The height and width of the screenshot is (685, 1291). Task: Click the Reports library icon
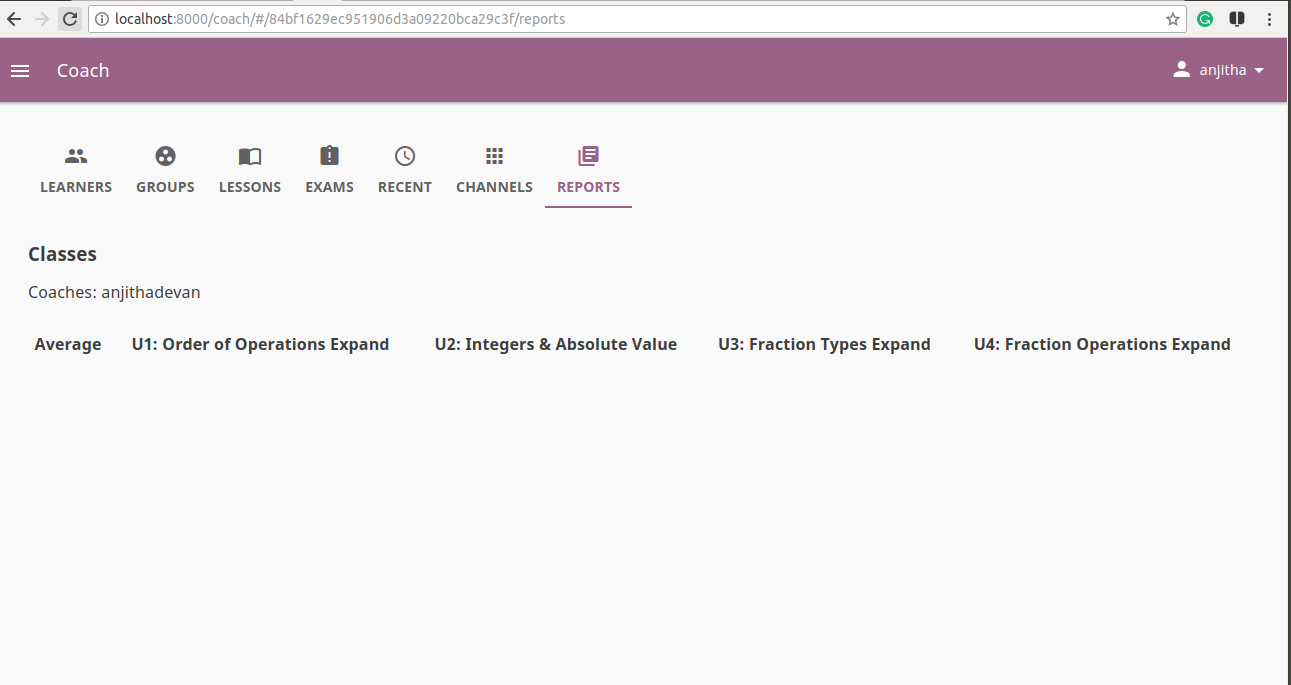[589, 156]
